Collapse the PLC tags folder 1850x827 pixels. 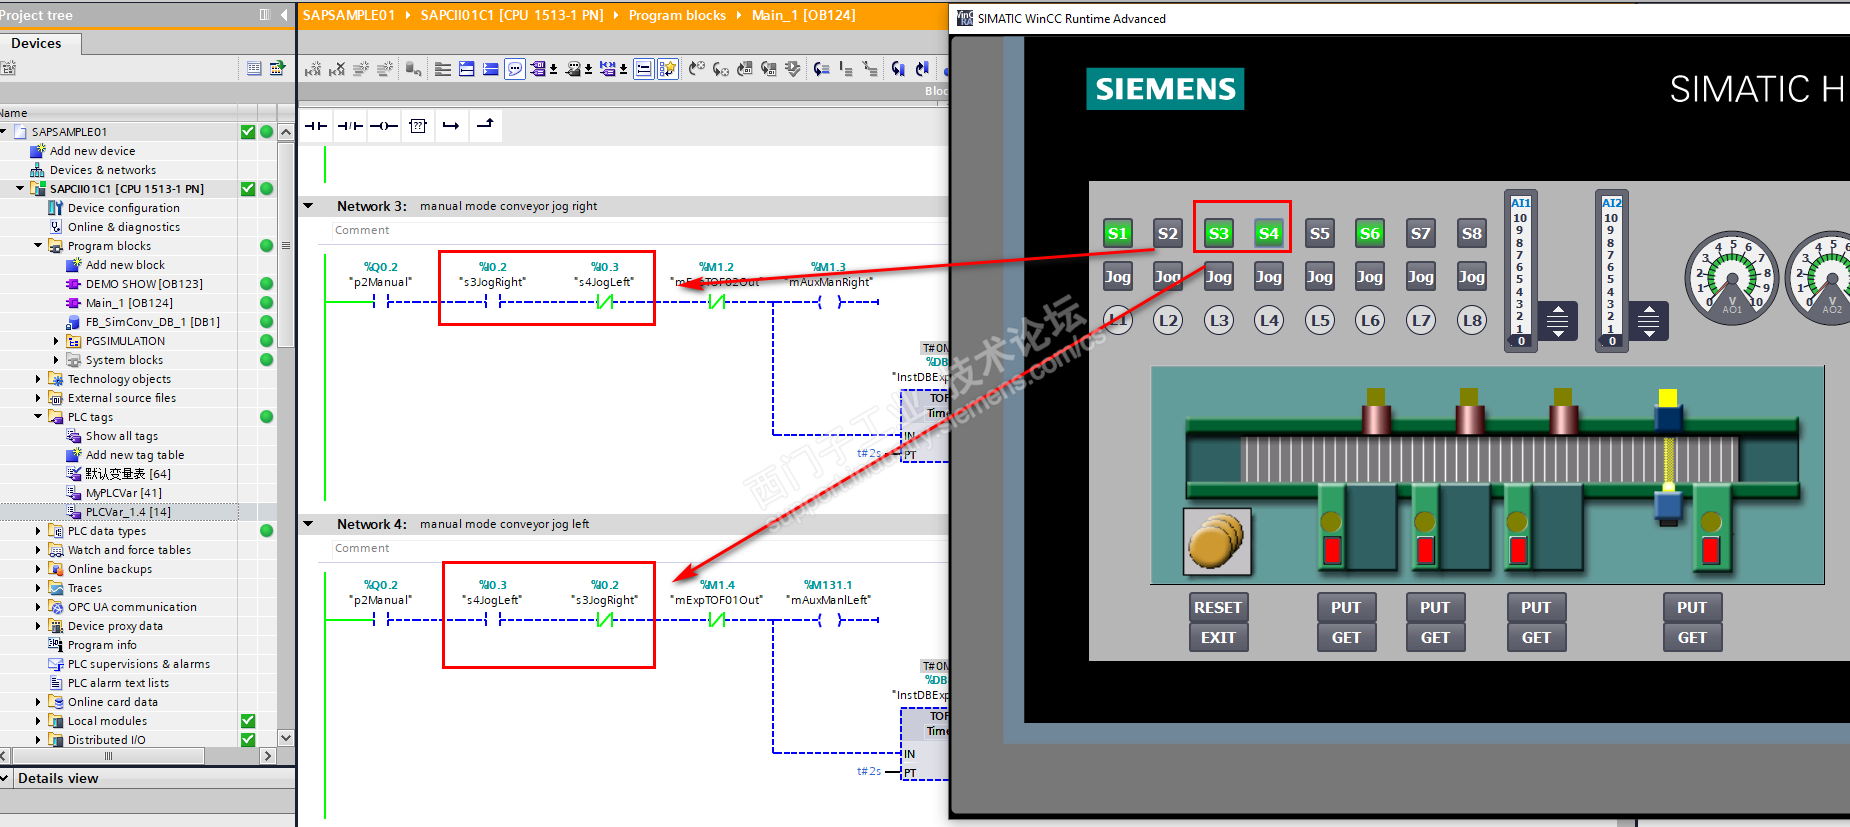(38, 417)
